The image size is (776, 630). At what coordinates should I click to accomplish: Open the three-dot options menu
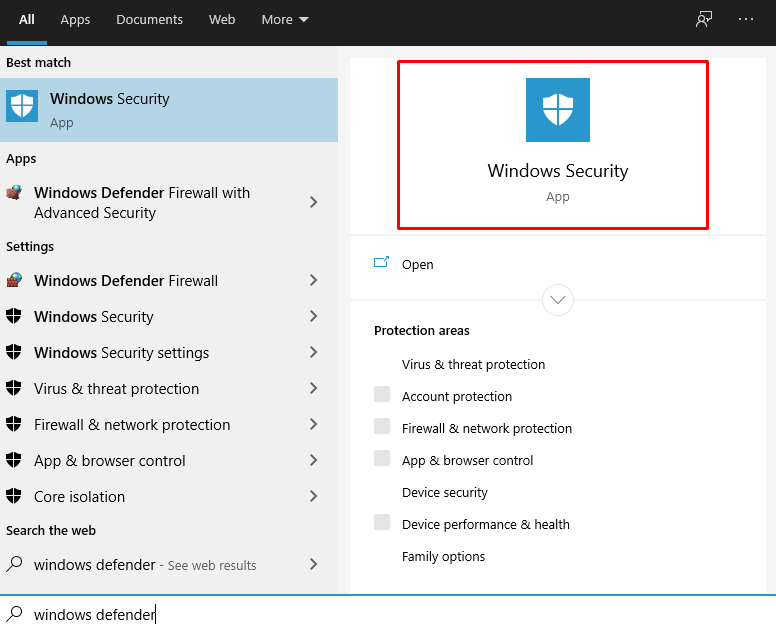tap(746, 19)
